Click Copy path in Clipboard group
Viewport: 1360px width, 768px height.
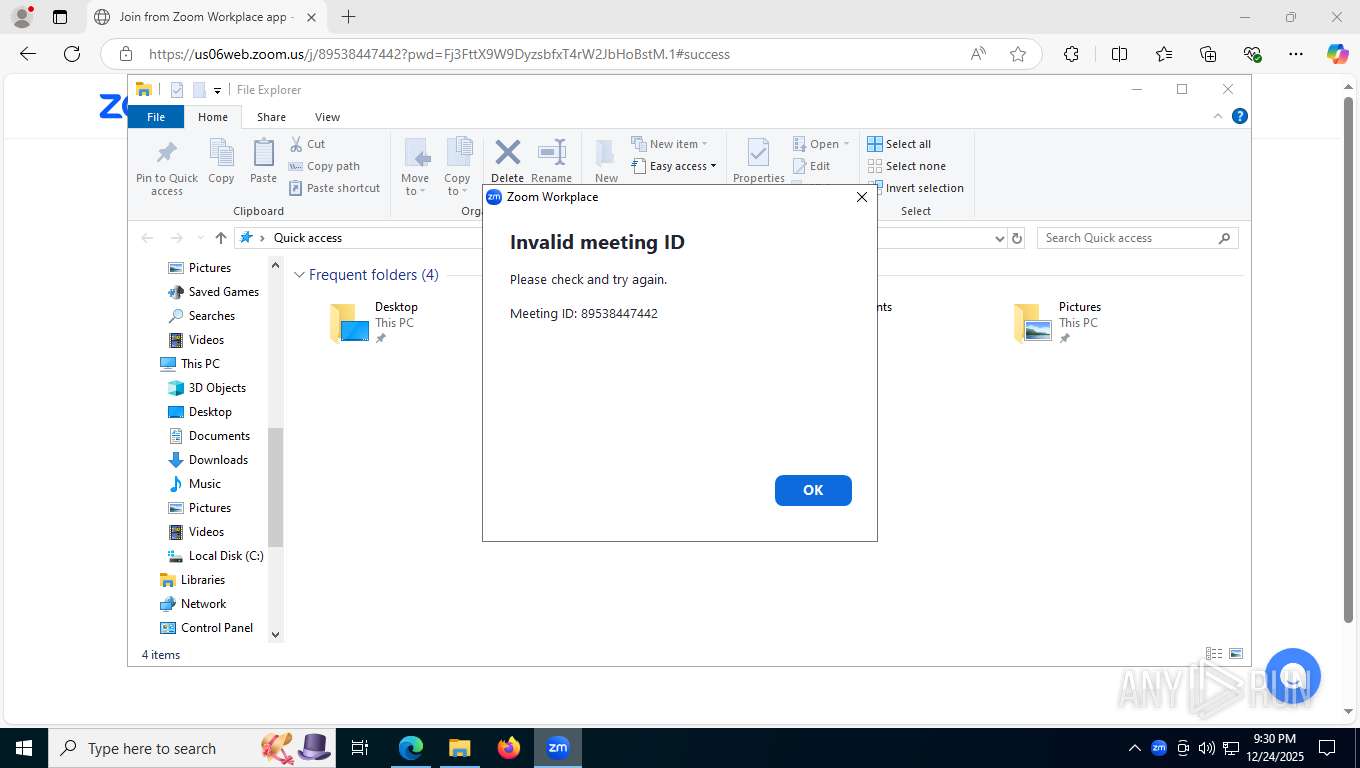[324, 166]
